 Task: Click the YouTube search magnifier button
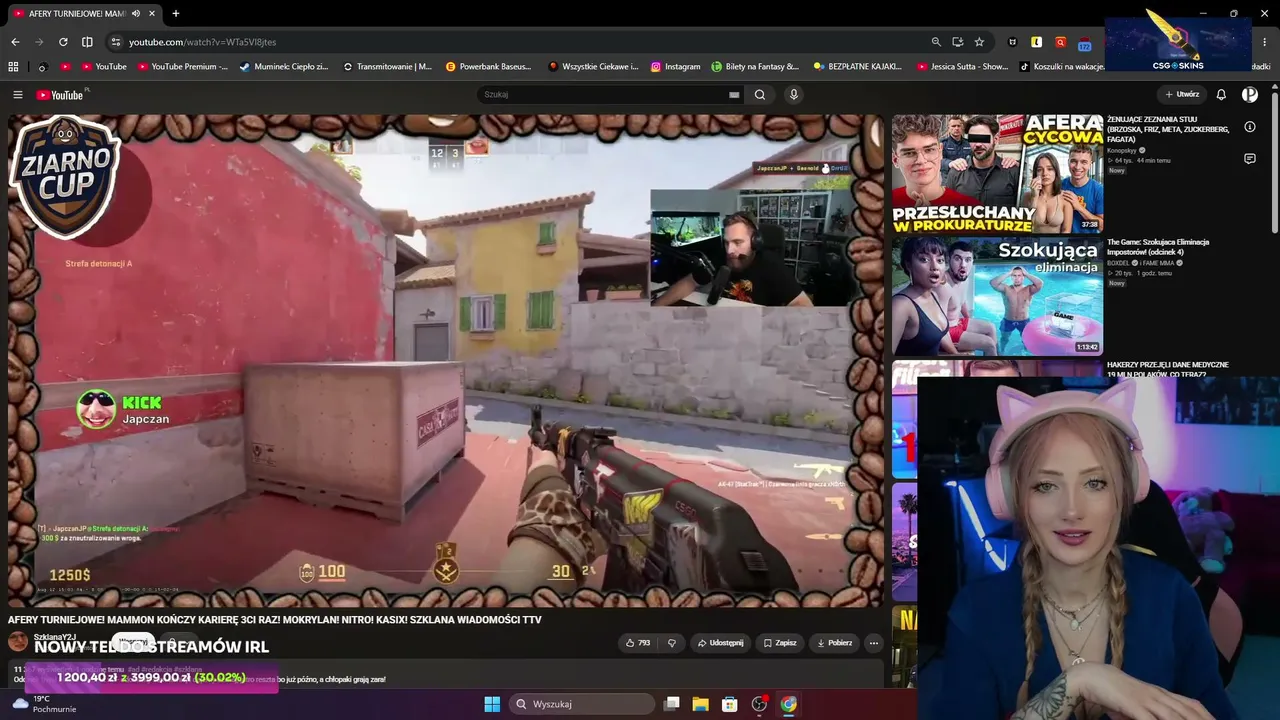tap(760, 95)
